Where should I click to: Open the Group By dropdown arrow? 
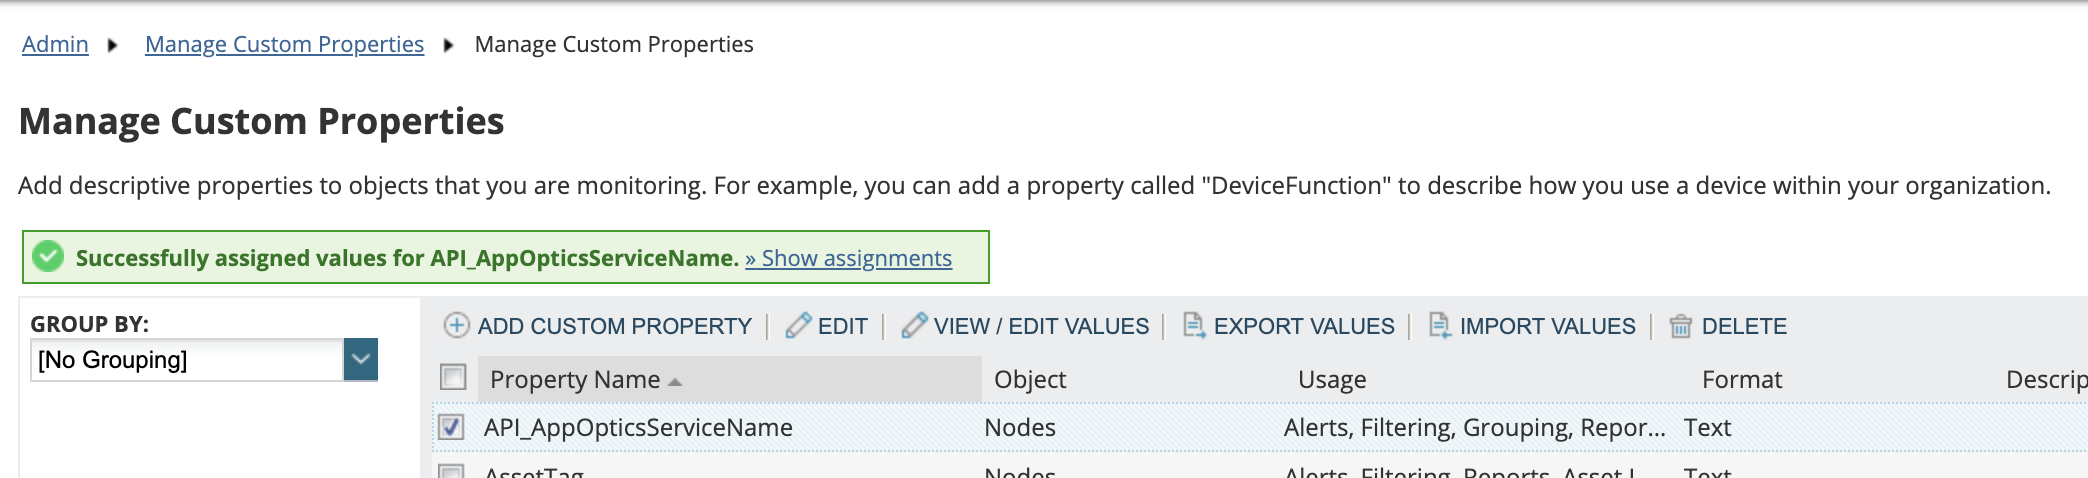click(360, 360)
